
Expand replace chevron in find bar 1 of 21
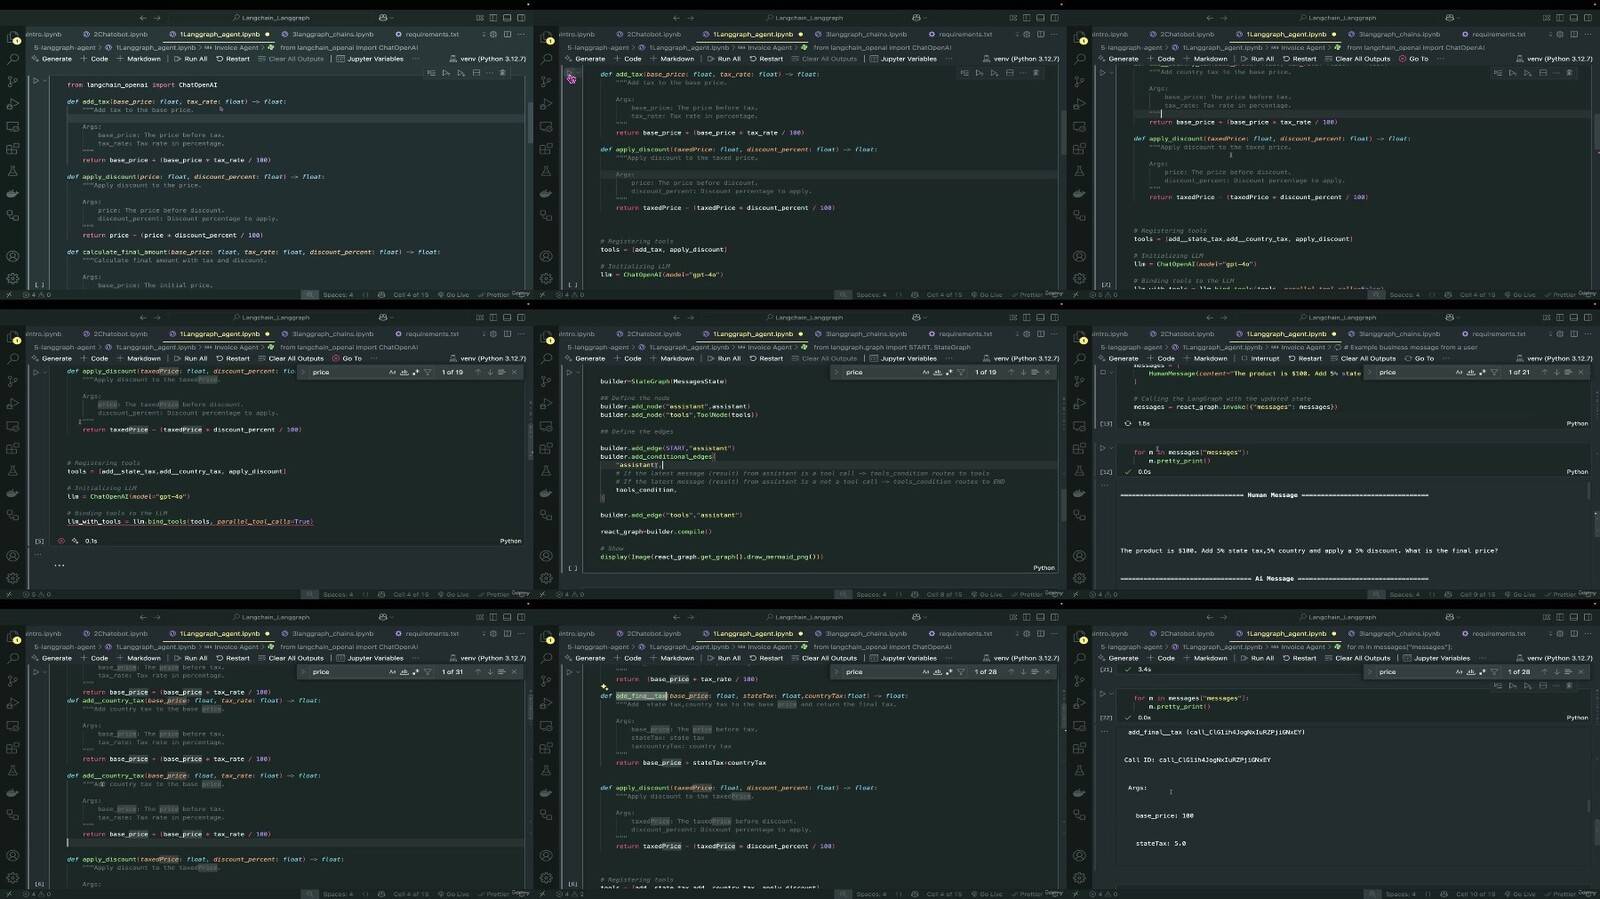point(1371,372)
